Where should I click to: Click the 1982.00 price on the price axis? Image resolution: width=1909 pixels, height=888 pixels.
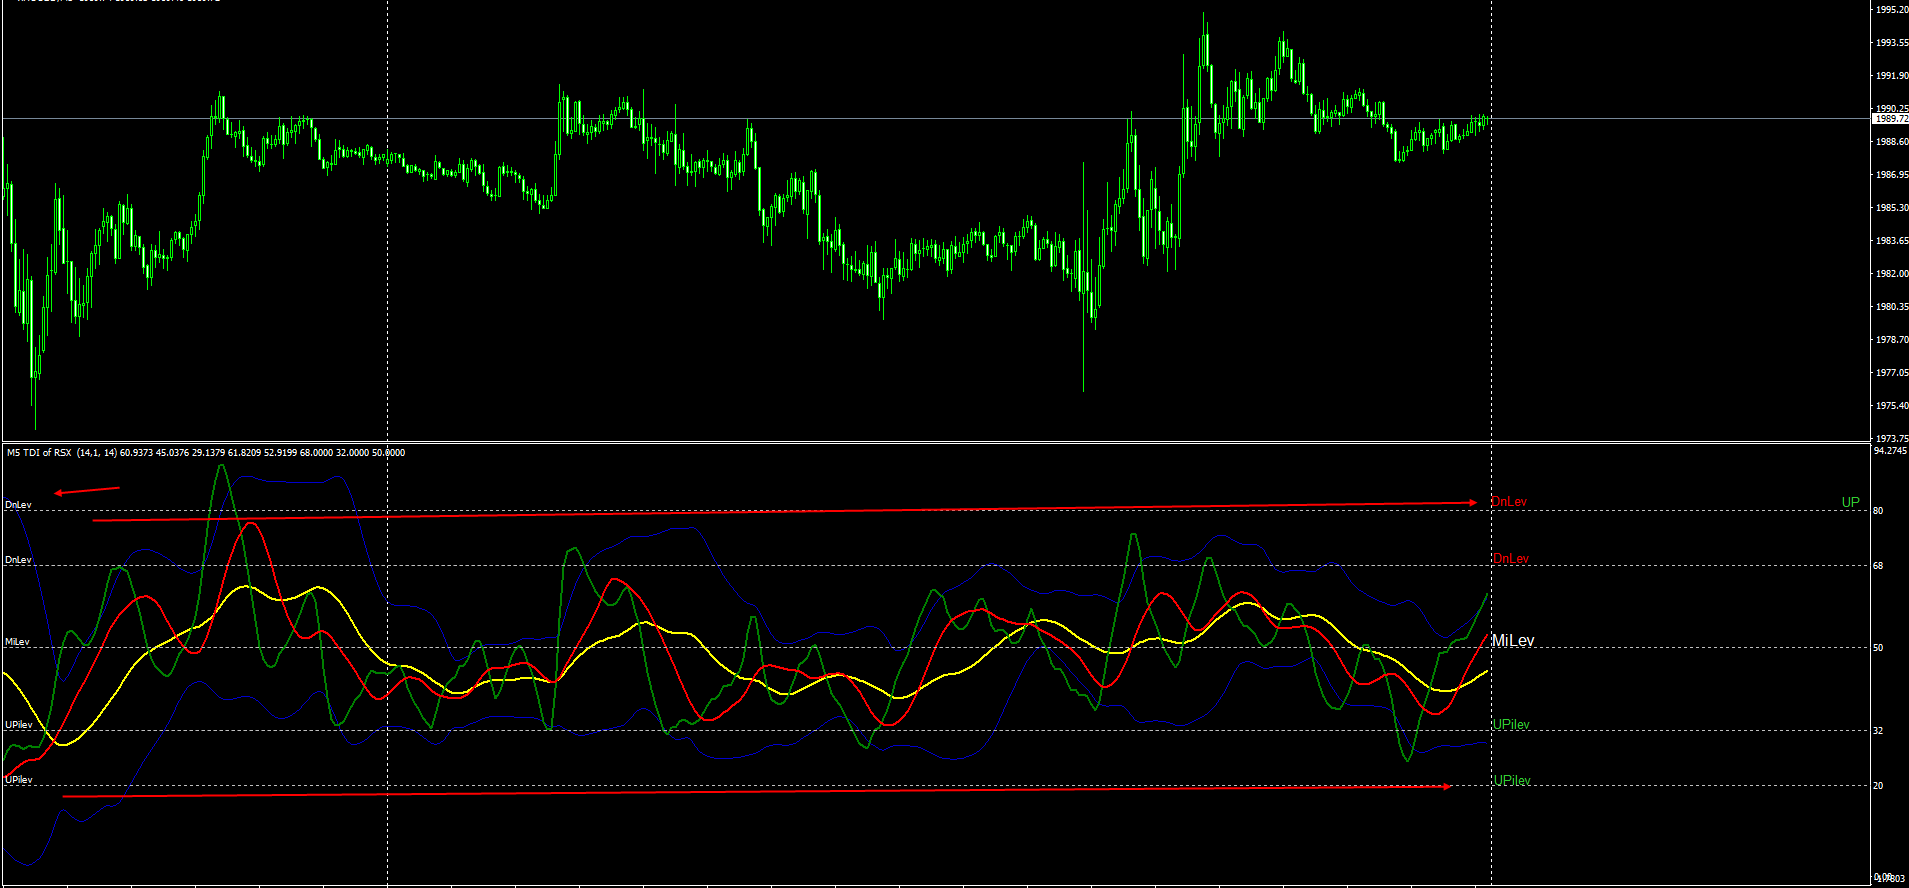pos(1892,274)
